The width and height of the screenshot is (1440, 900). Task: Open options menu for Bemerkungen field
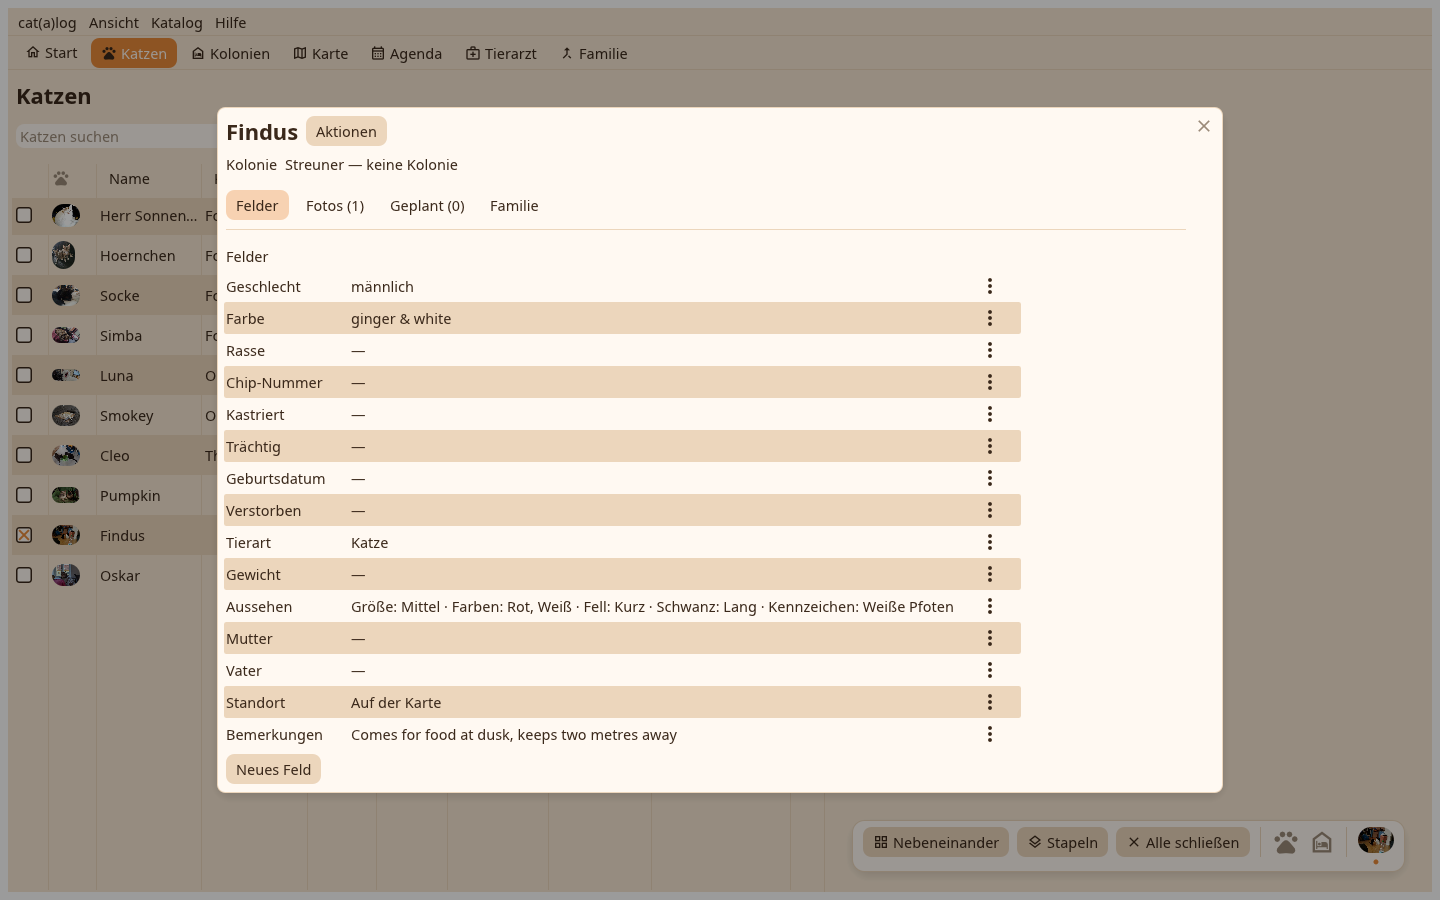click(990, 734)
